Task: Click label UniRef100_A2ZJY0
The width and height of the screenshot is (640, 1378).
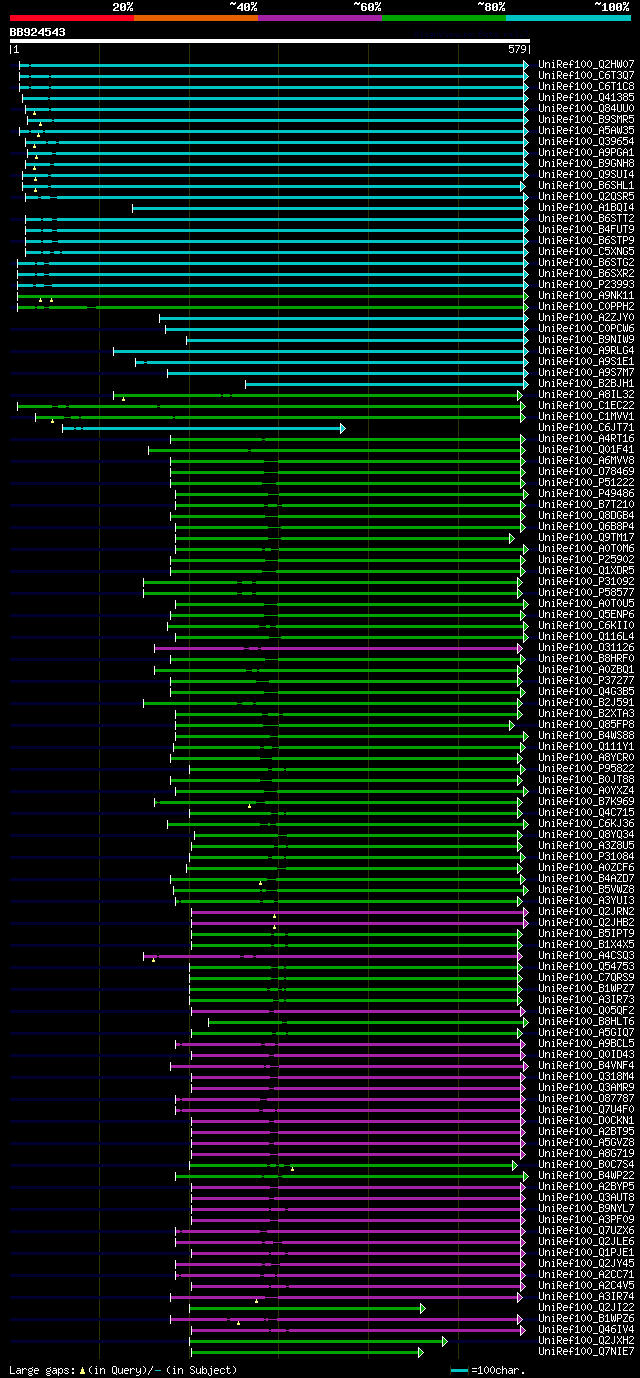Action: [586, 317]
